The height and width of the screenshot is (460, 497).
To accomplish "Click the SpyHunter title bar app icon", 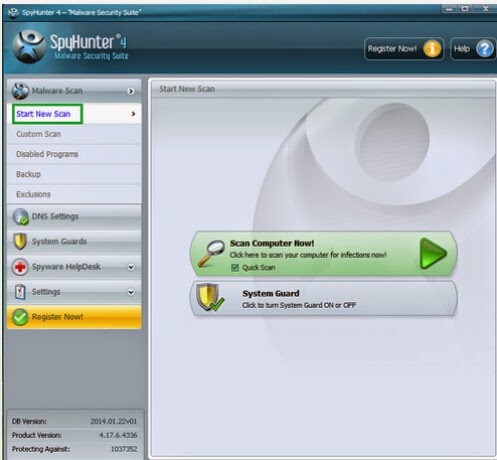I will coord(13,13).
